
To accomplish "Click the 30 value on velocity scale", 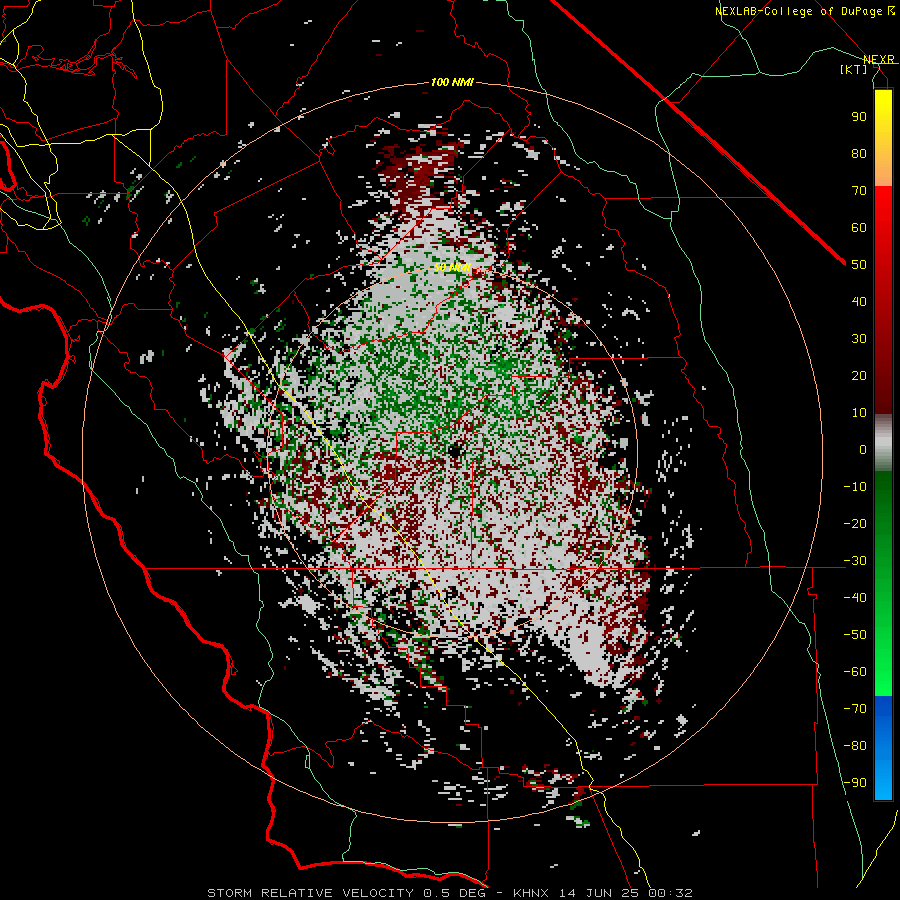I will 859,339.
